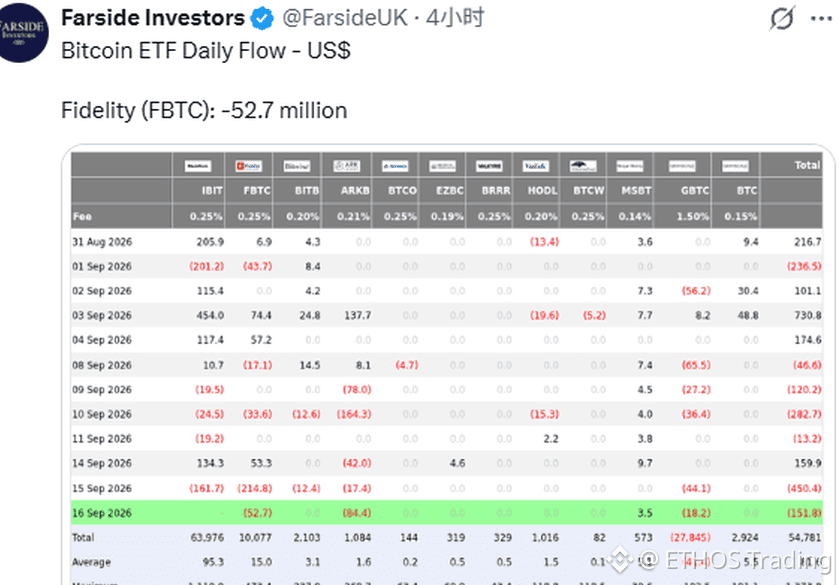Viewport: 840px width, 585px height.
Task: Click the Fee row label
Action: point(82,216)
